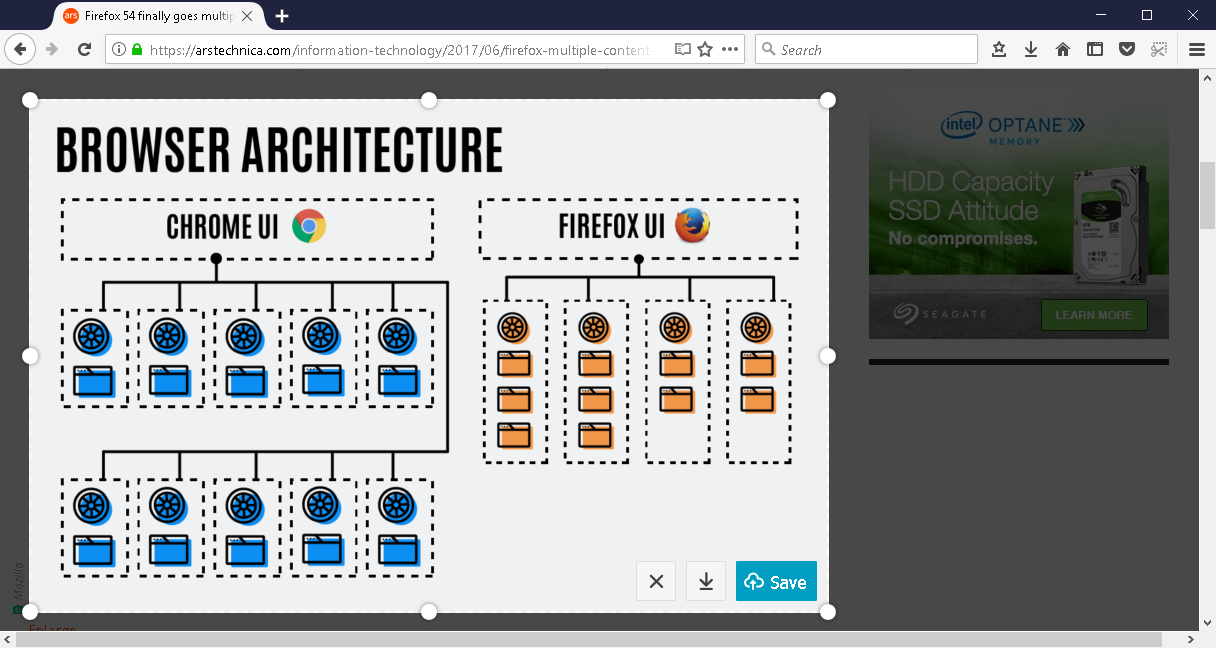Click the Intel Optane Memory logo

point(1012,128)
